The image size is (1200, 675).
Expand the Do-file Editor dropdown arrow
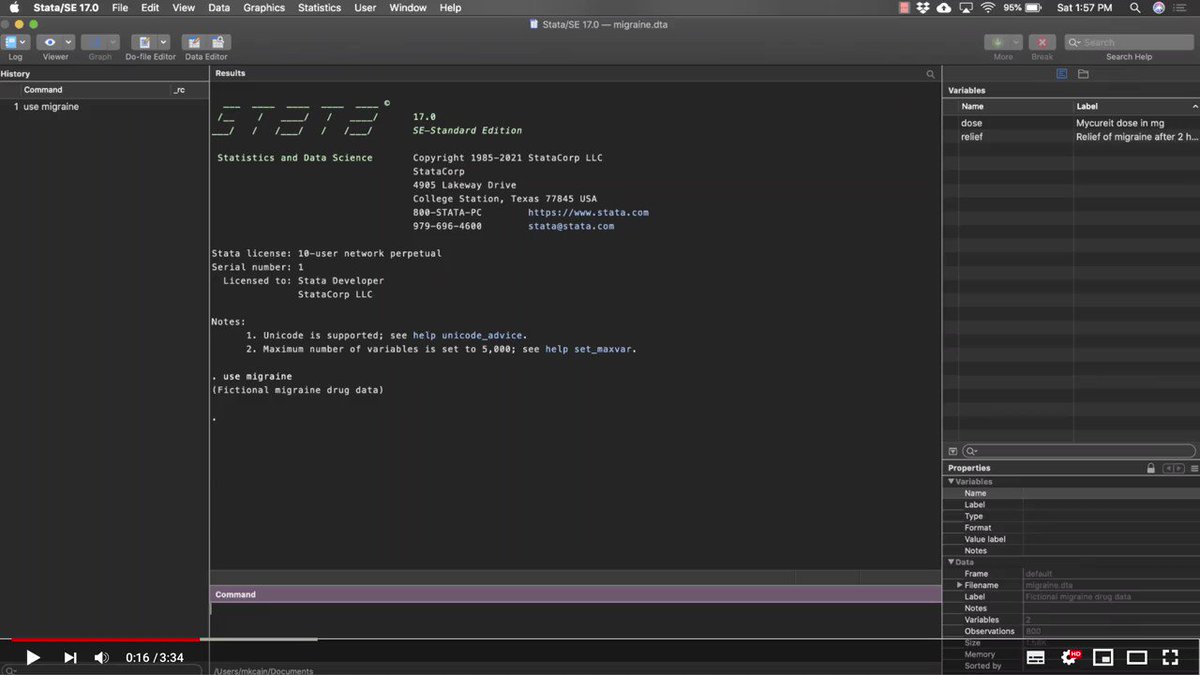point(163,42)
